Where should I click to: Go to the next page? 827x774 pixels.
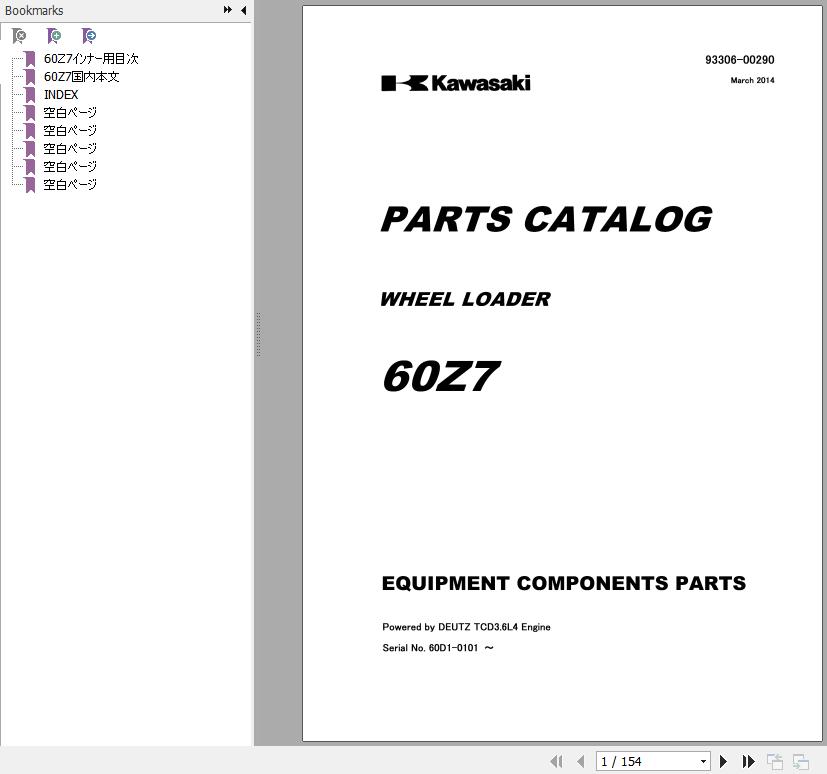pyautogui.click(x=724, y=761)
